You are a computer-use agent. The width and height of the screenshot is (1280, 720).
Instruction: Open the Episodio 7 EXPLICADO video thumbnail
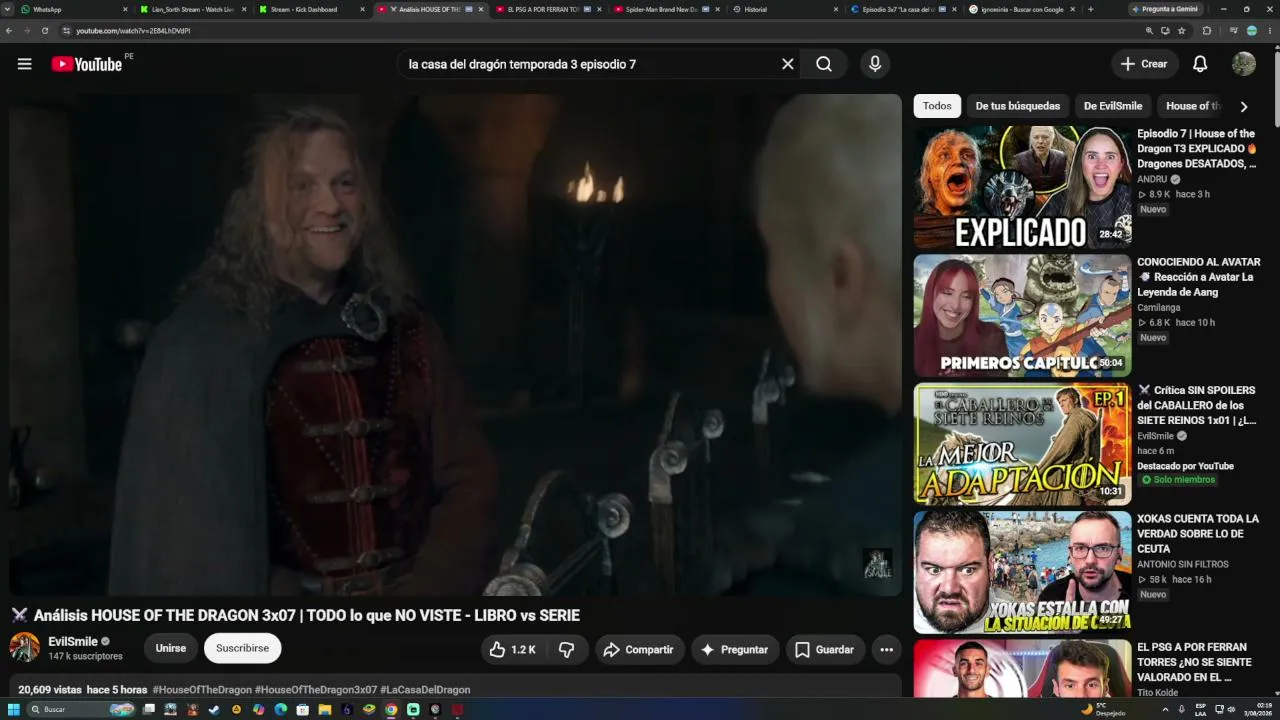[1022, 187]
